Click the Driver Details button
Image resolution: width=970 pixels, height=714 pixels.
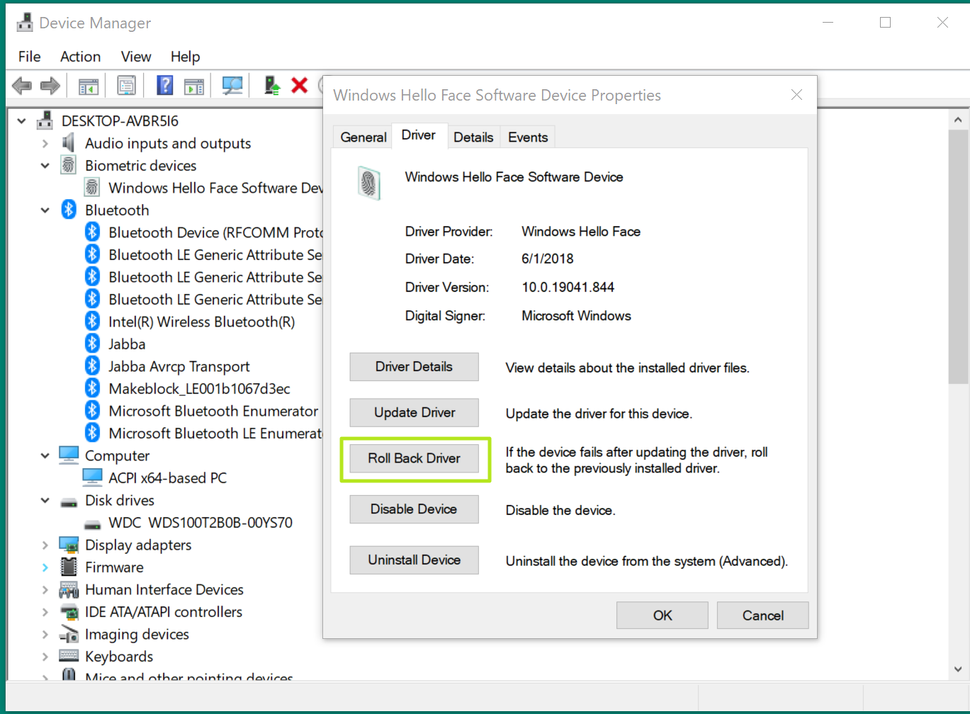pos(413,366)
